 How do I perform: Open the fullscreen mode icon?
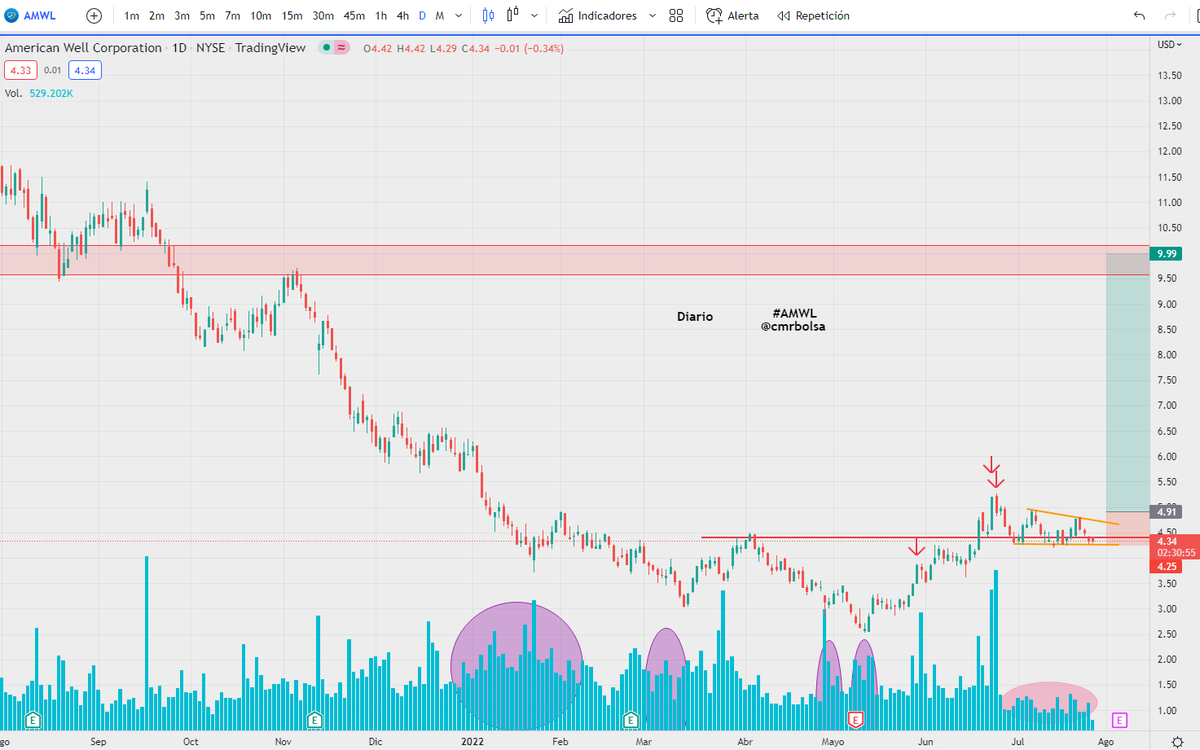click(x=1196, y=16)
